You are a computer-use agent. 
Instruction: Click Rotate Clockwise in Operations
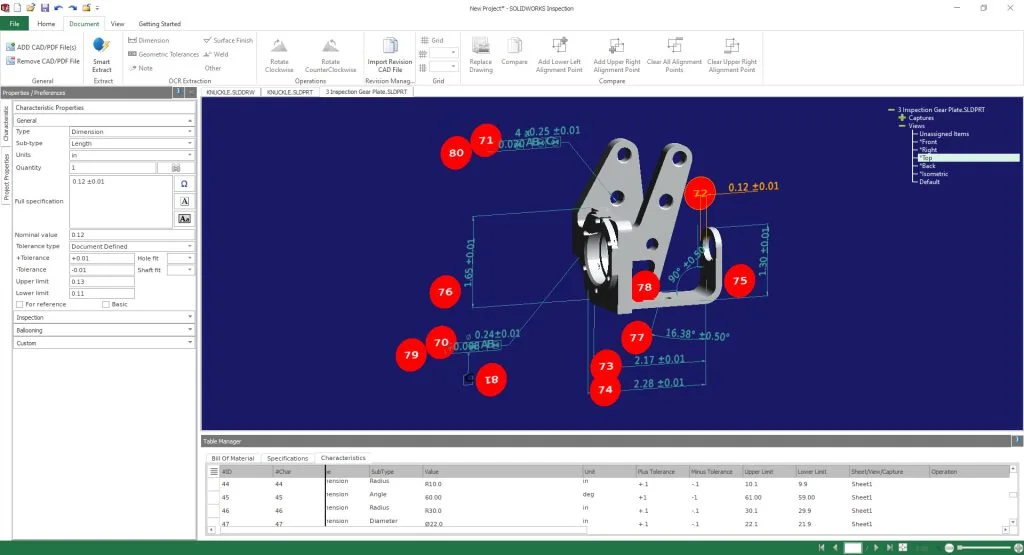[x=281, y=47]
